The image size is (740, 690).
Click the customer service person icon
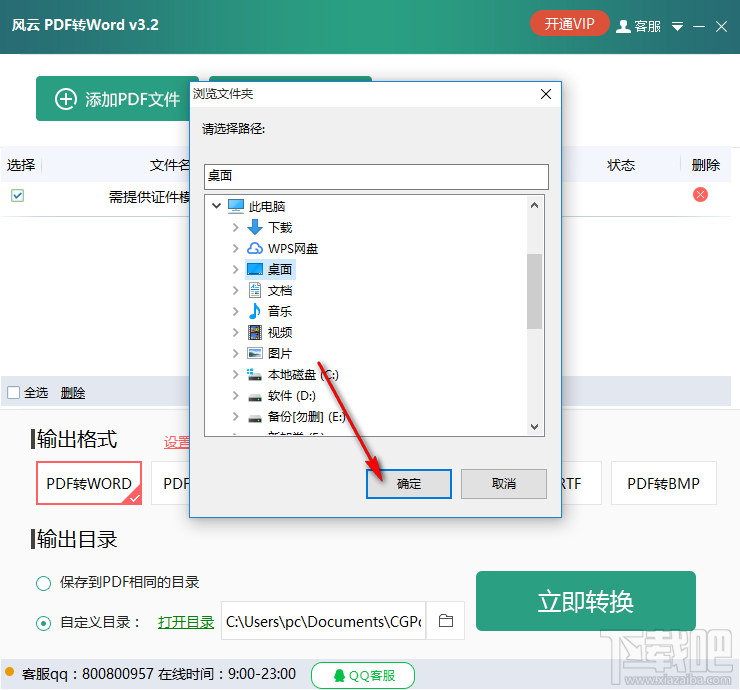tap(623, 26)
